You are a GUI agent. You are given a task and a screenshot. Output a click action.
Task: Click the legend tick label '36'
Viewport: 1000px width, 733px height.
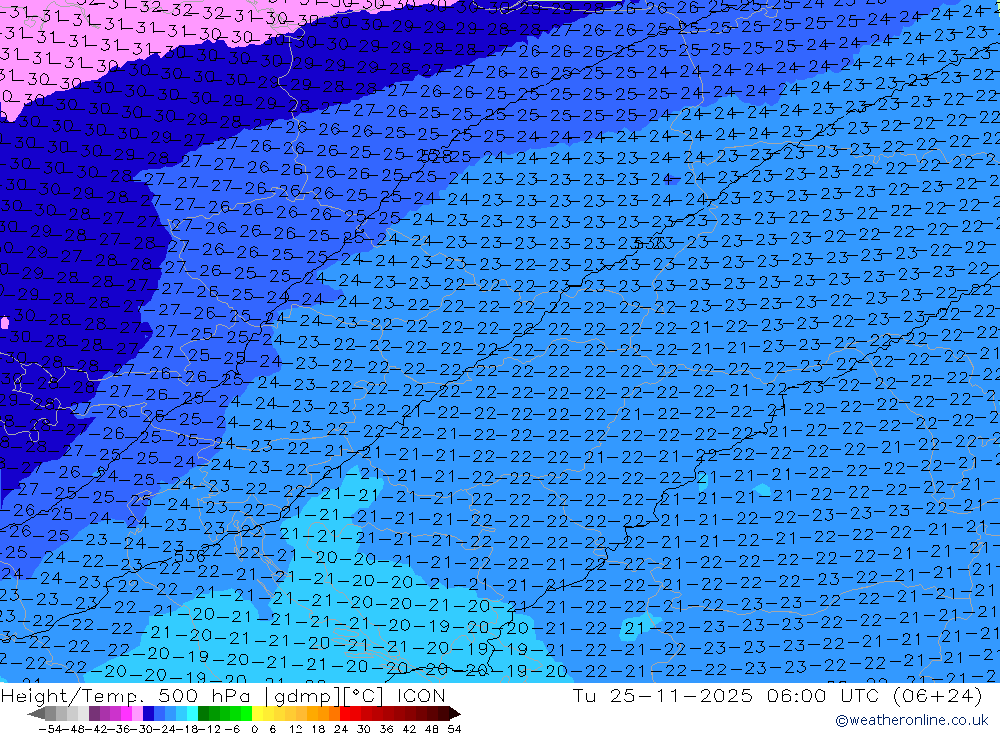386,729
